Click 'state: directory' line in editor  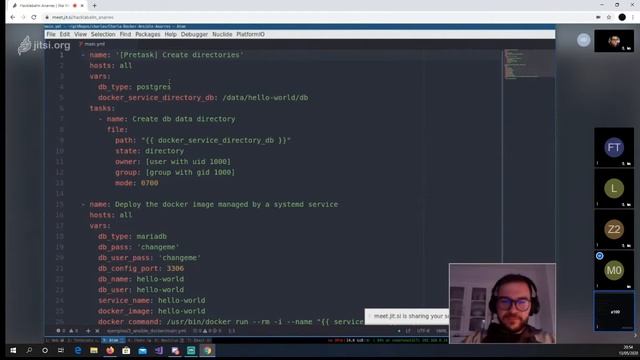pyautogui.click(x=149, y=151)
